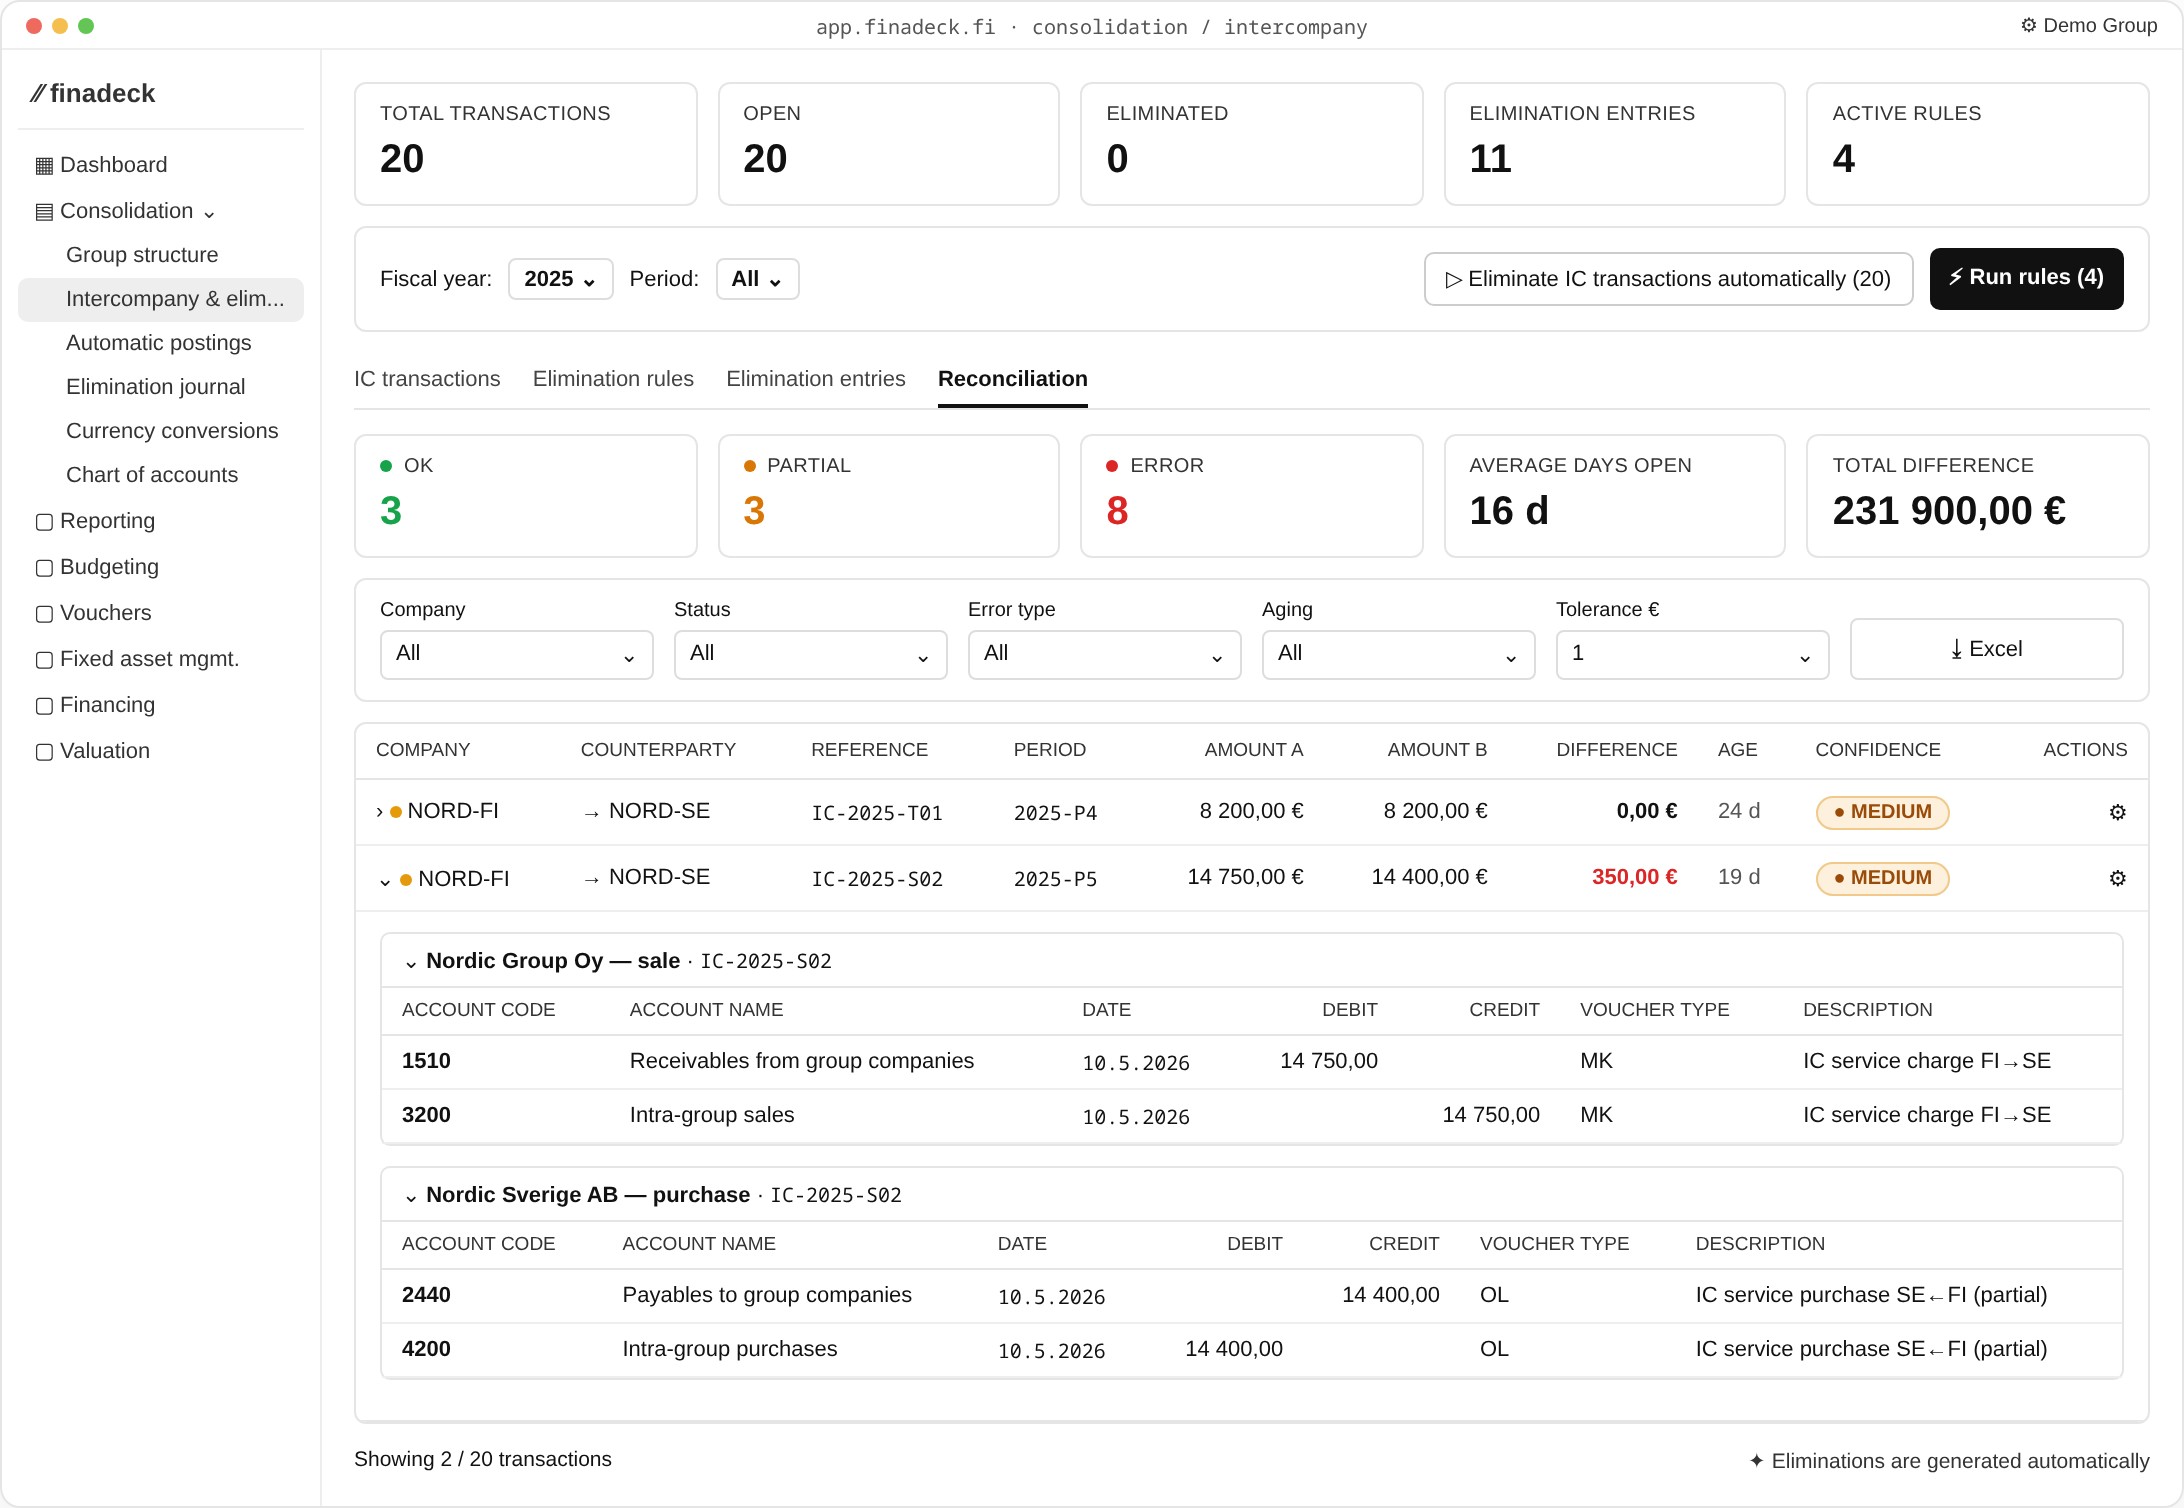2184x1508 pixels.
Task: Open the Period All dropdown
Action: tap(757, 279)
